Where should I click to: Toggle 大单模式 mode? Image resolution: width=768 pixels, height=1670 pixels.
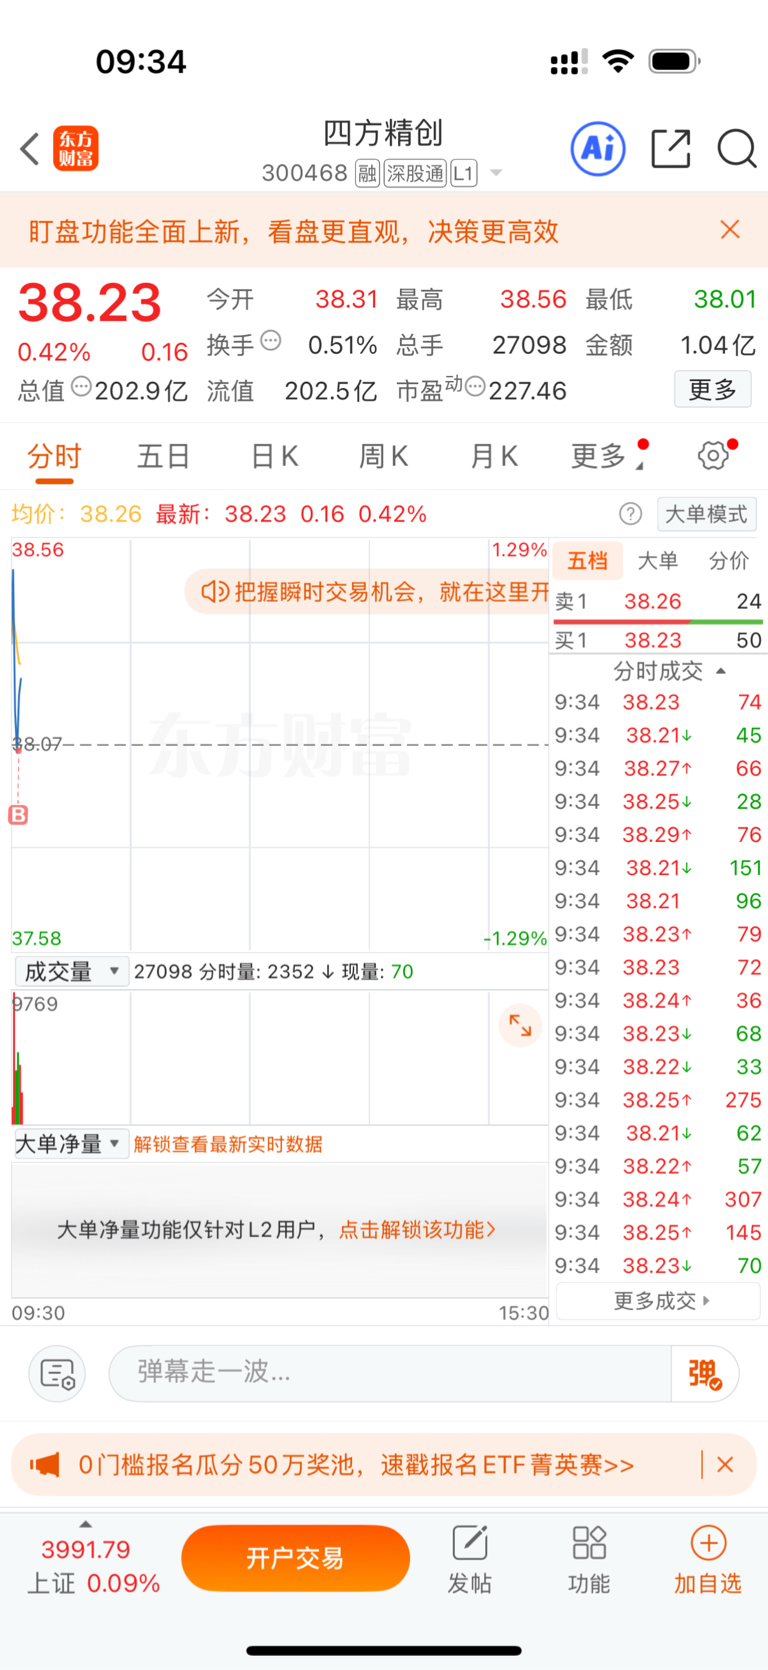[706, 514]
